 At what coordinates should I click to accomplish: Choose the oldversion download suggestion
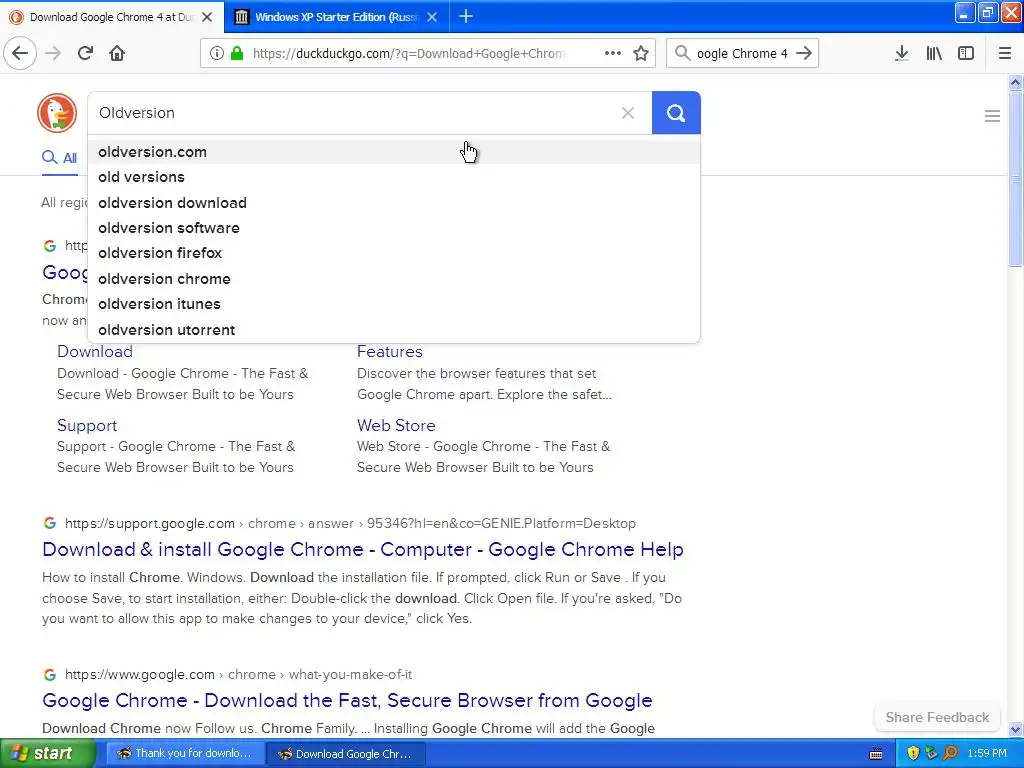click(x=394, y=202)
